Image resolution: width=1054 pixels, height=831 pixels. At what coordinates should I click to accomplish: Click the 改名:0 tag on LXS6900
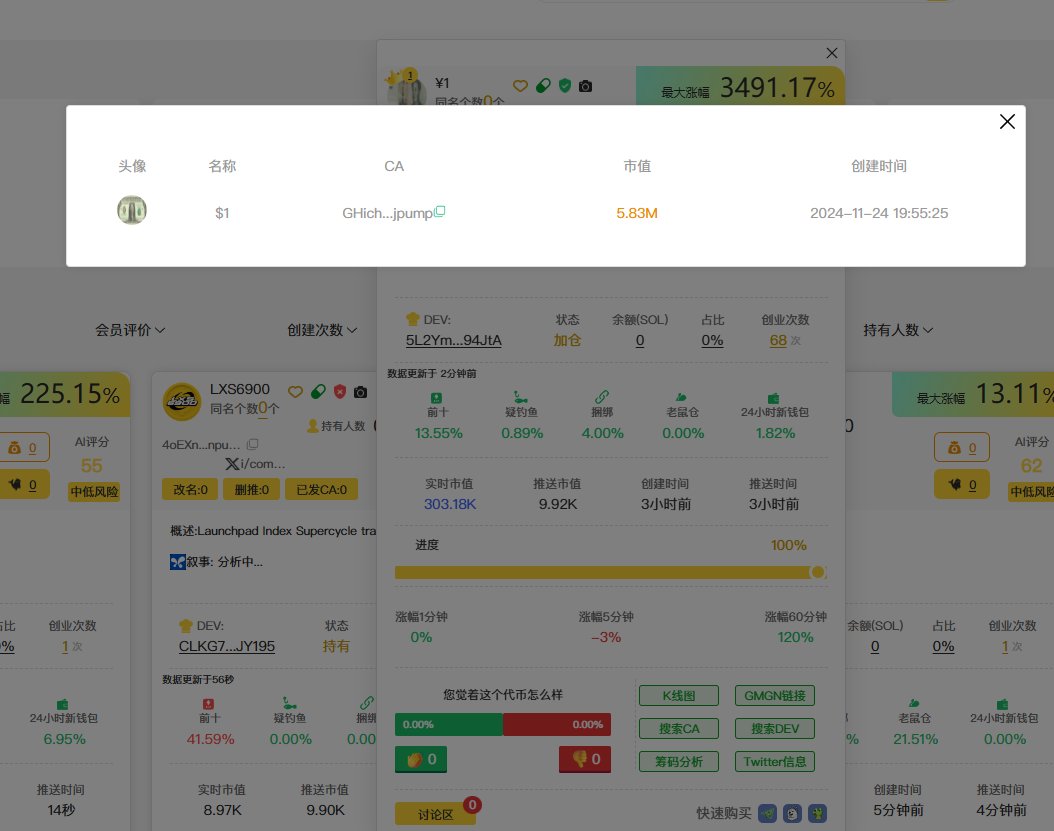[x=190, y=489]
